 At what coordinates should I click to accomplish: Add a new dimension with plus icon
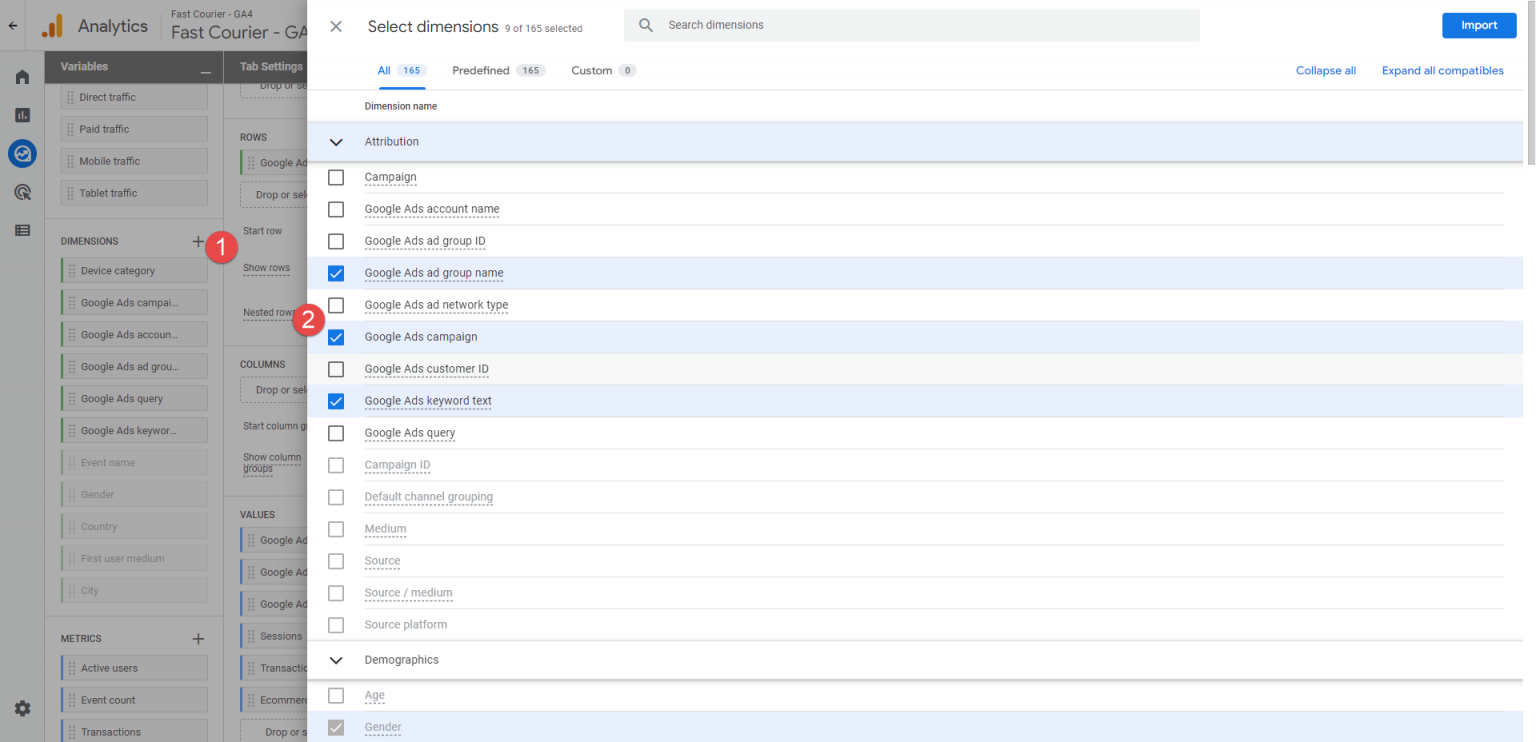(198, 241)
